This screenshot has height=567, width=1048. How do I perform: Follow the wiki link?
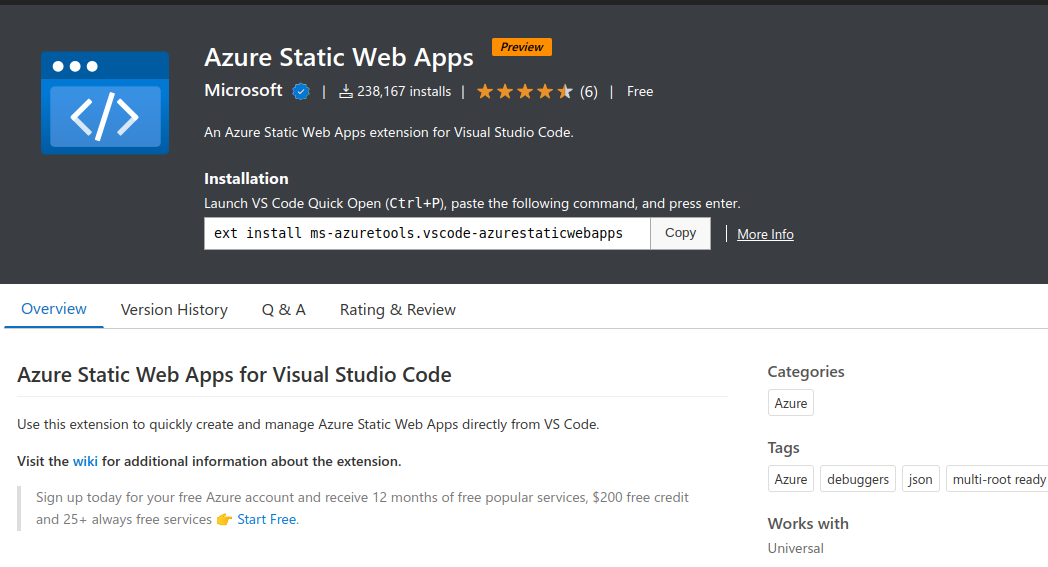point(85,461)
